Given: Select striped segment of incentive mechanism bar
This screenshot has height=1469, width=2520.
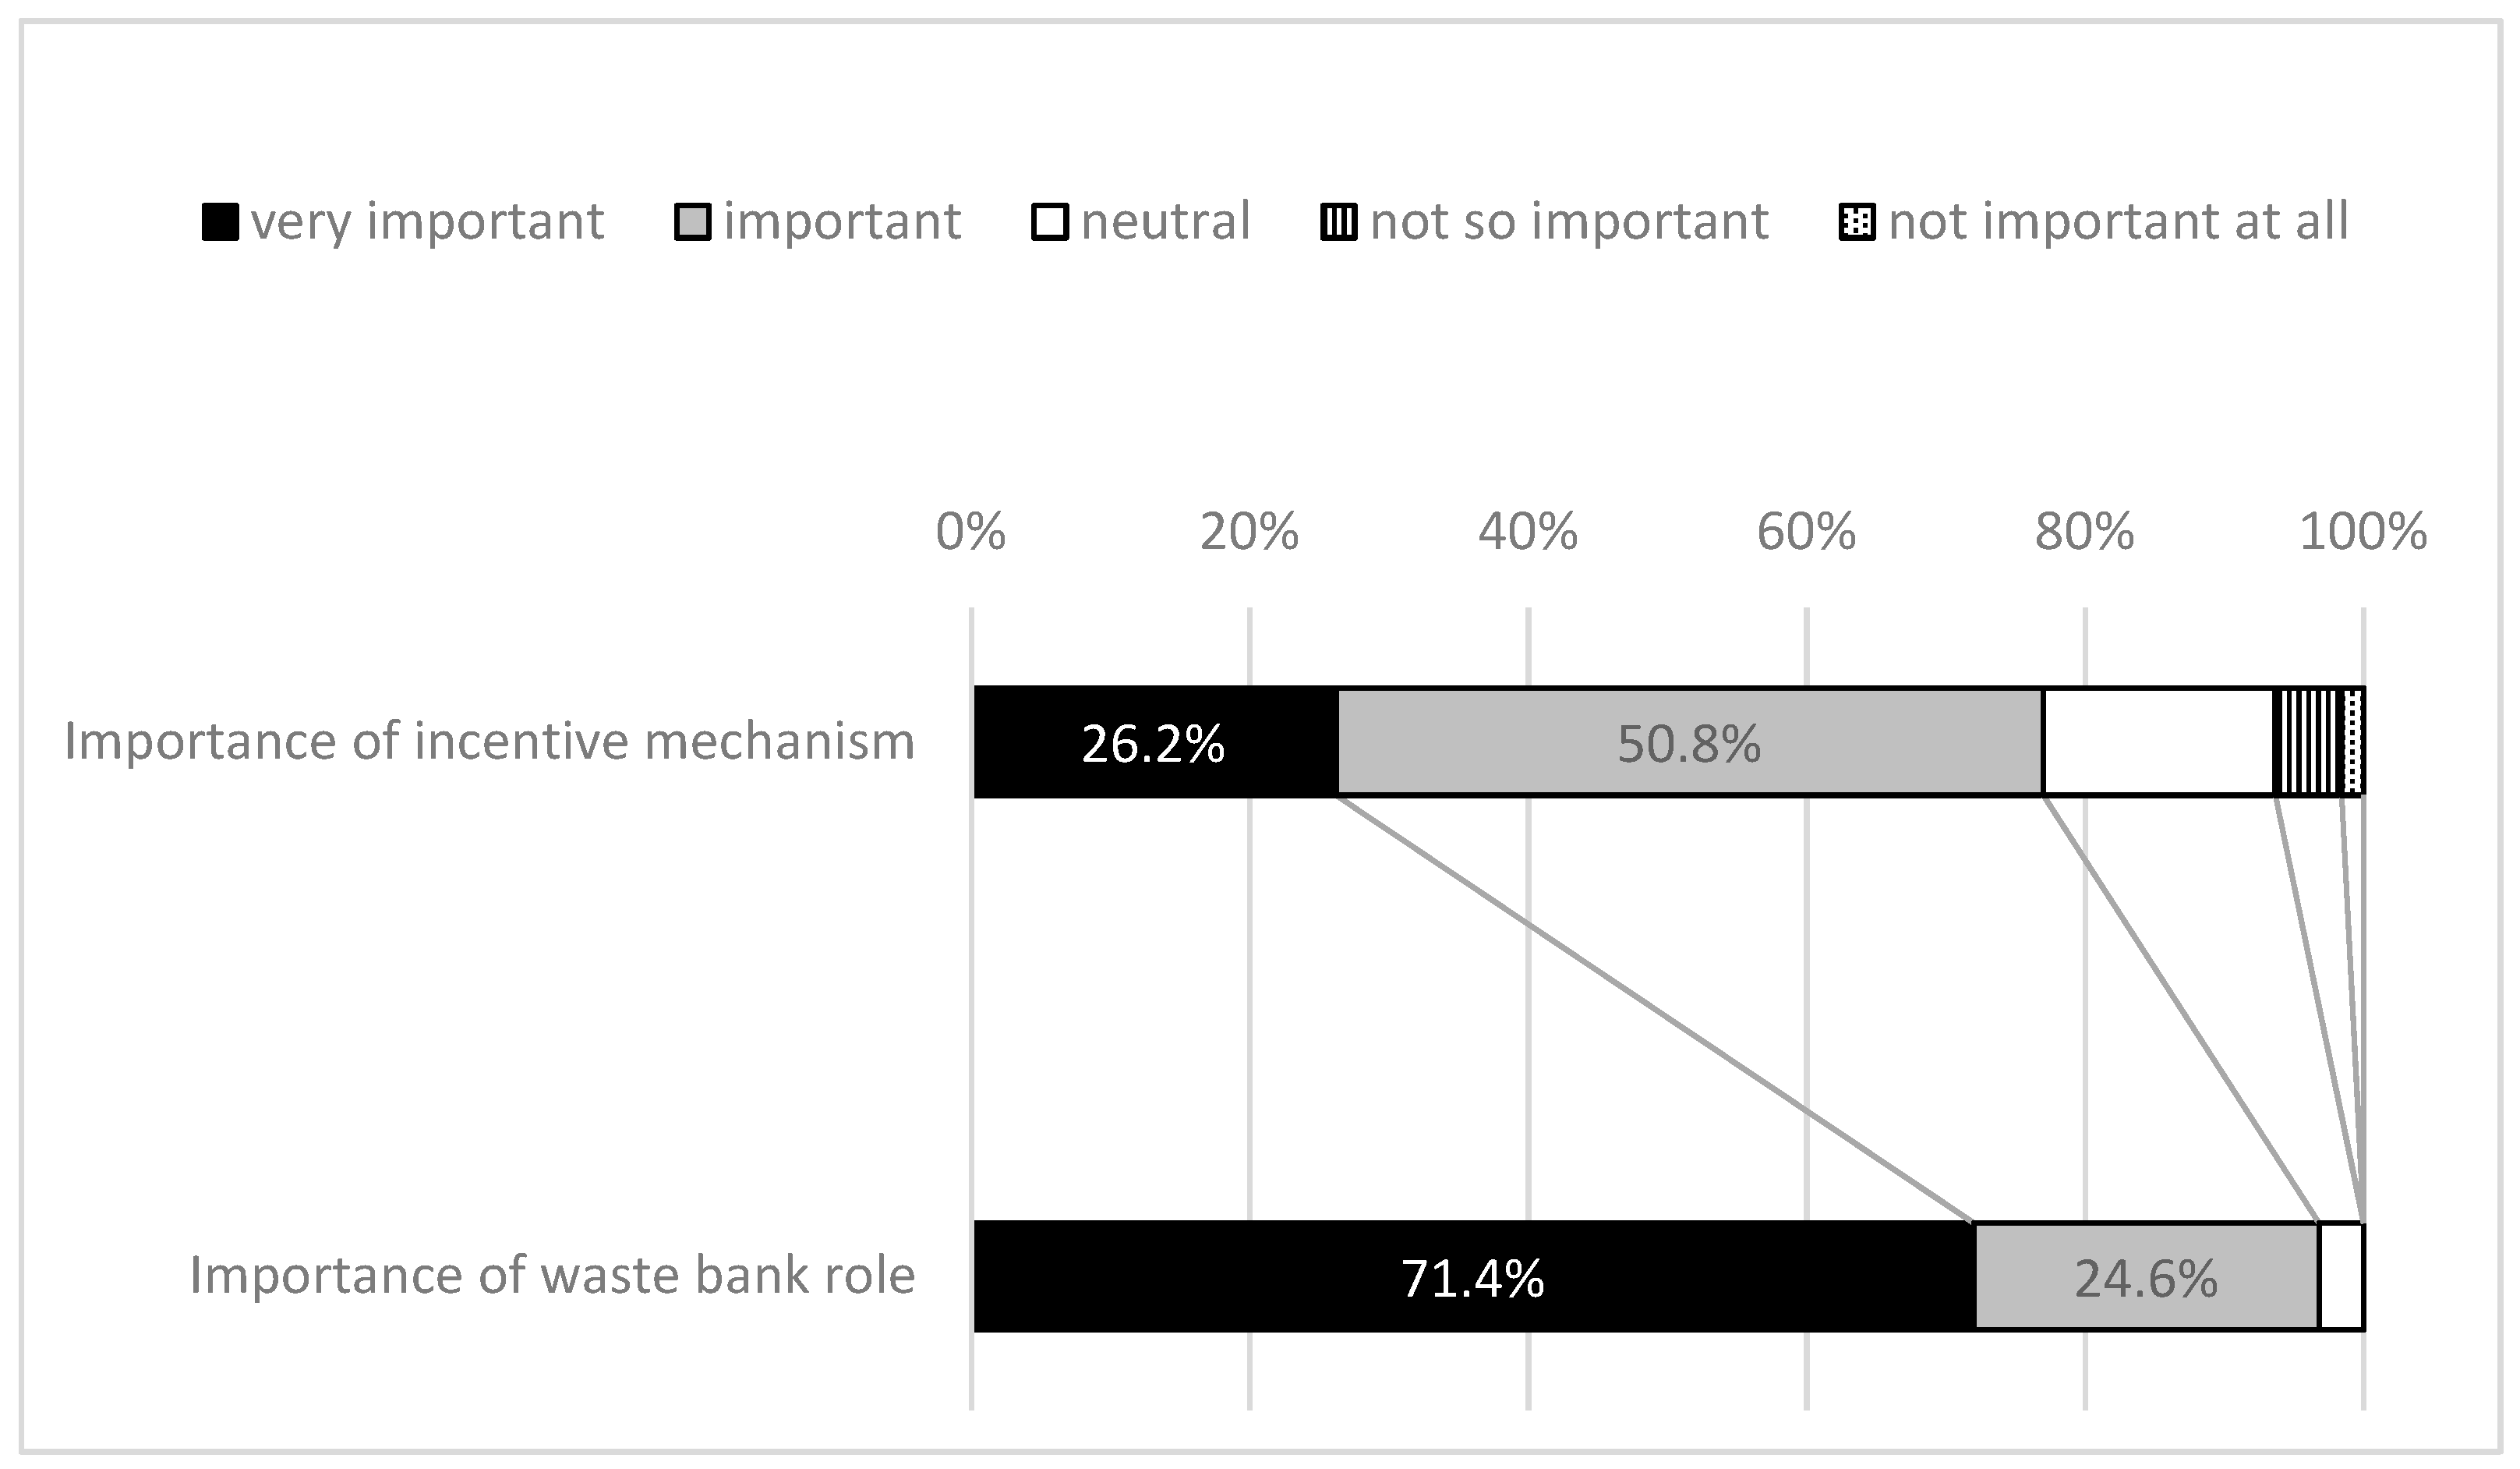Looking at the screenshot, I should point(2307,743).
